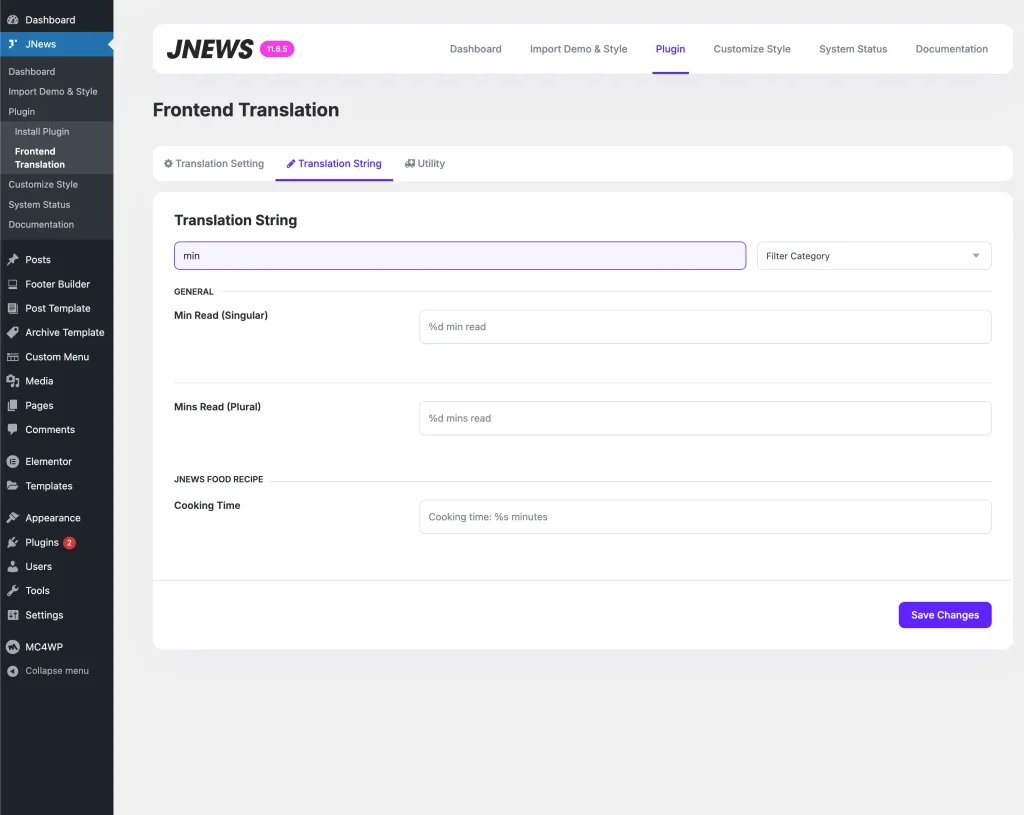Click the Appearance paintbrush icon

pyautogui.click(x=13, y=518)
